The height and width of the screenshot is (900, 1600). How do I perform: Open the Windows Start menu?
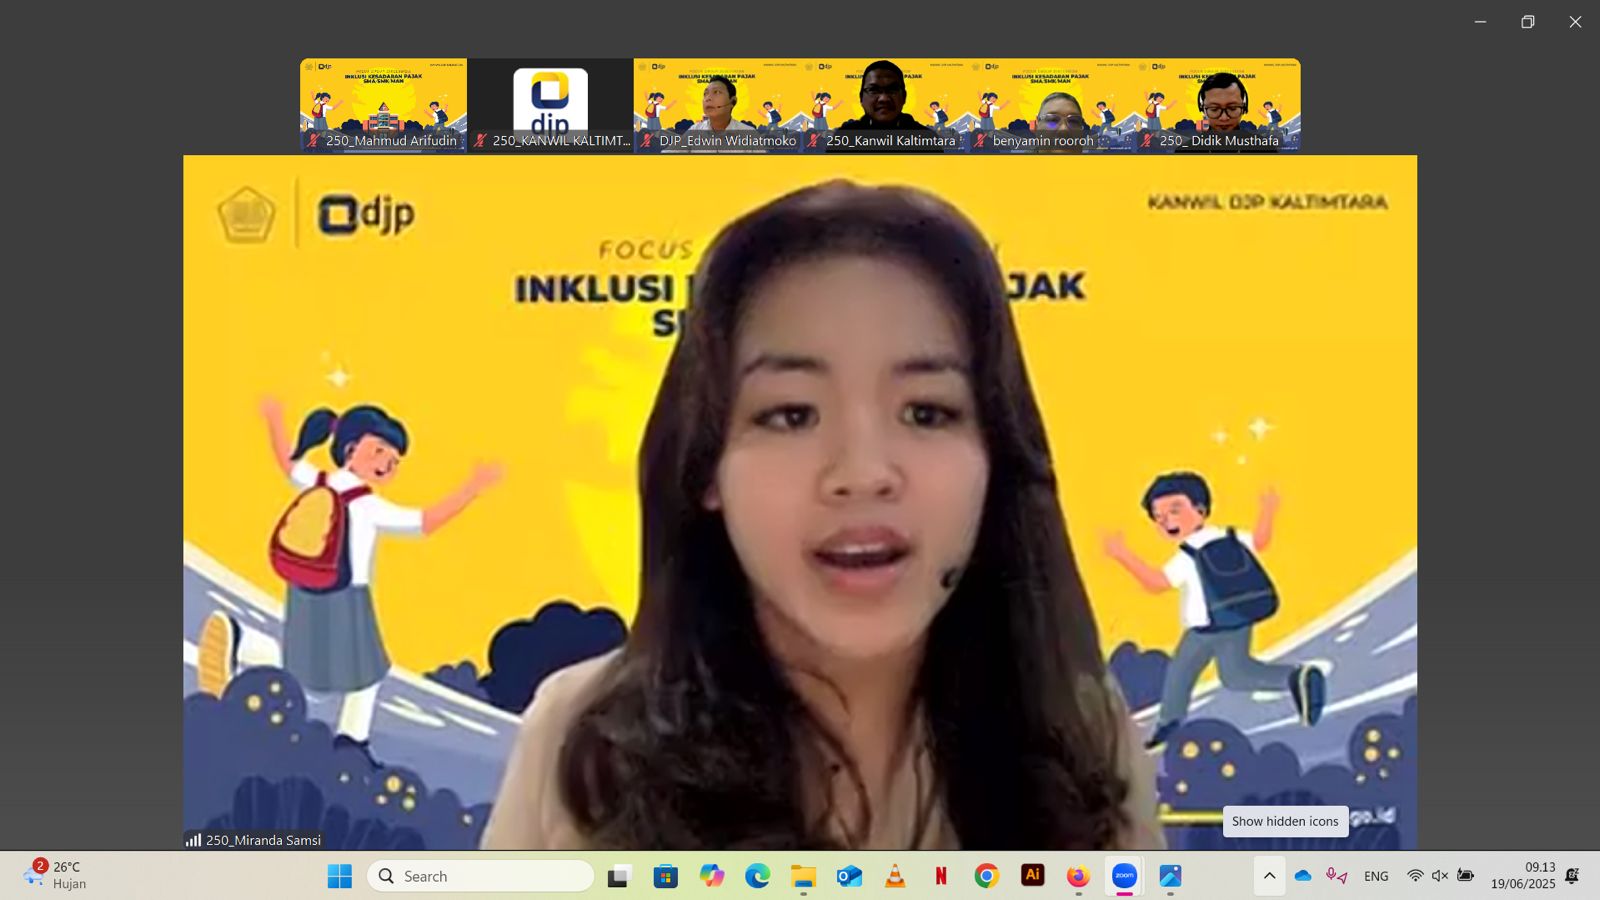340,876
